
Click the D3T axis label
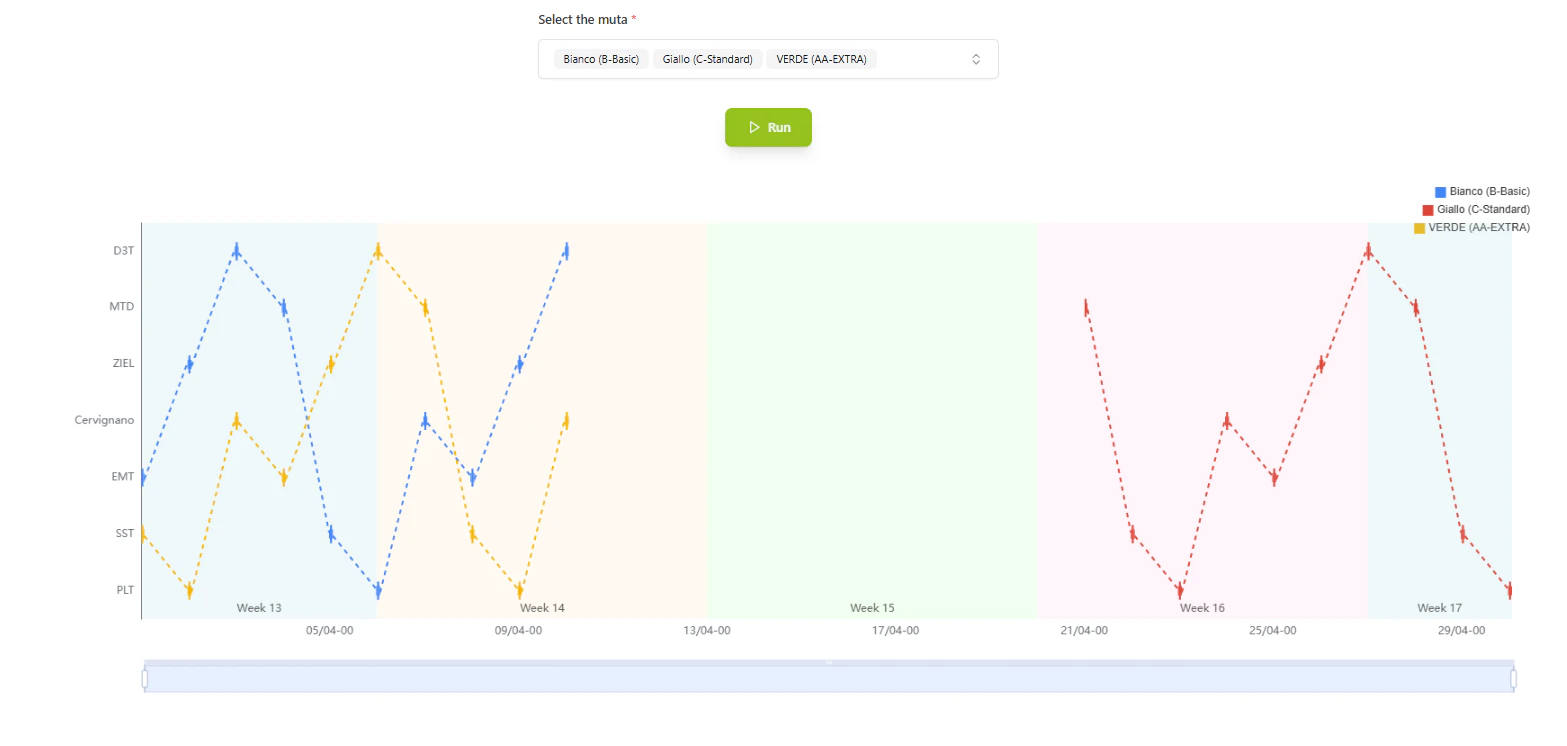123,250
